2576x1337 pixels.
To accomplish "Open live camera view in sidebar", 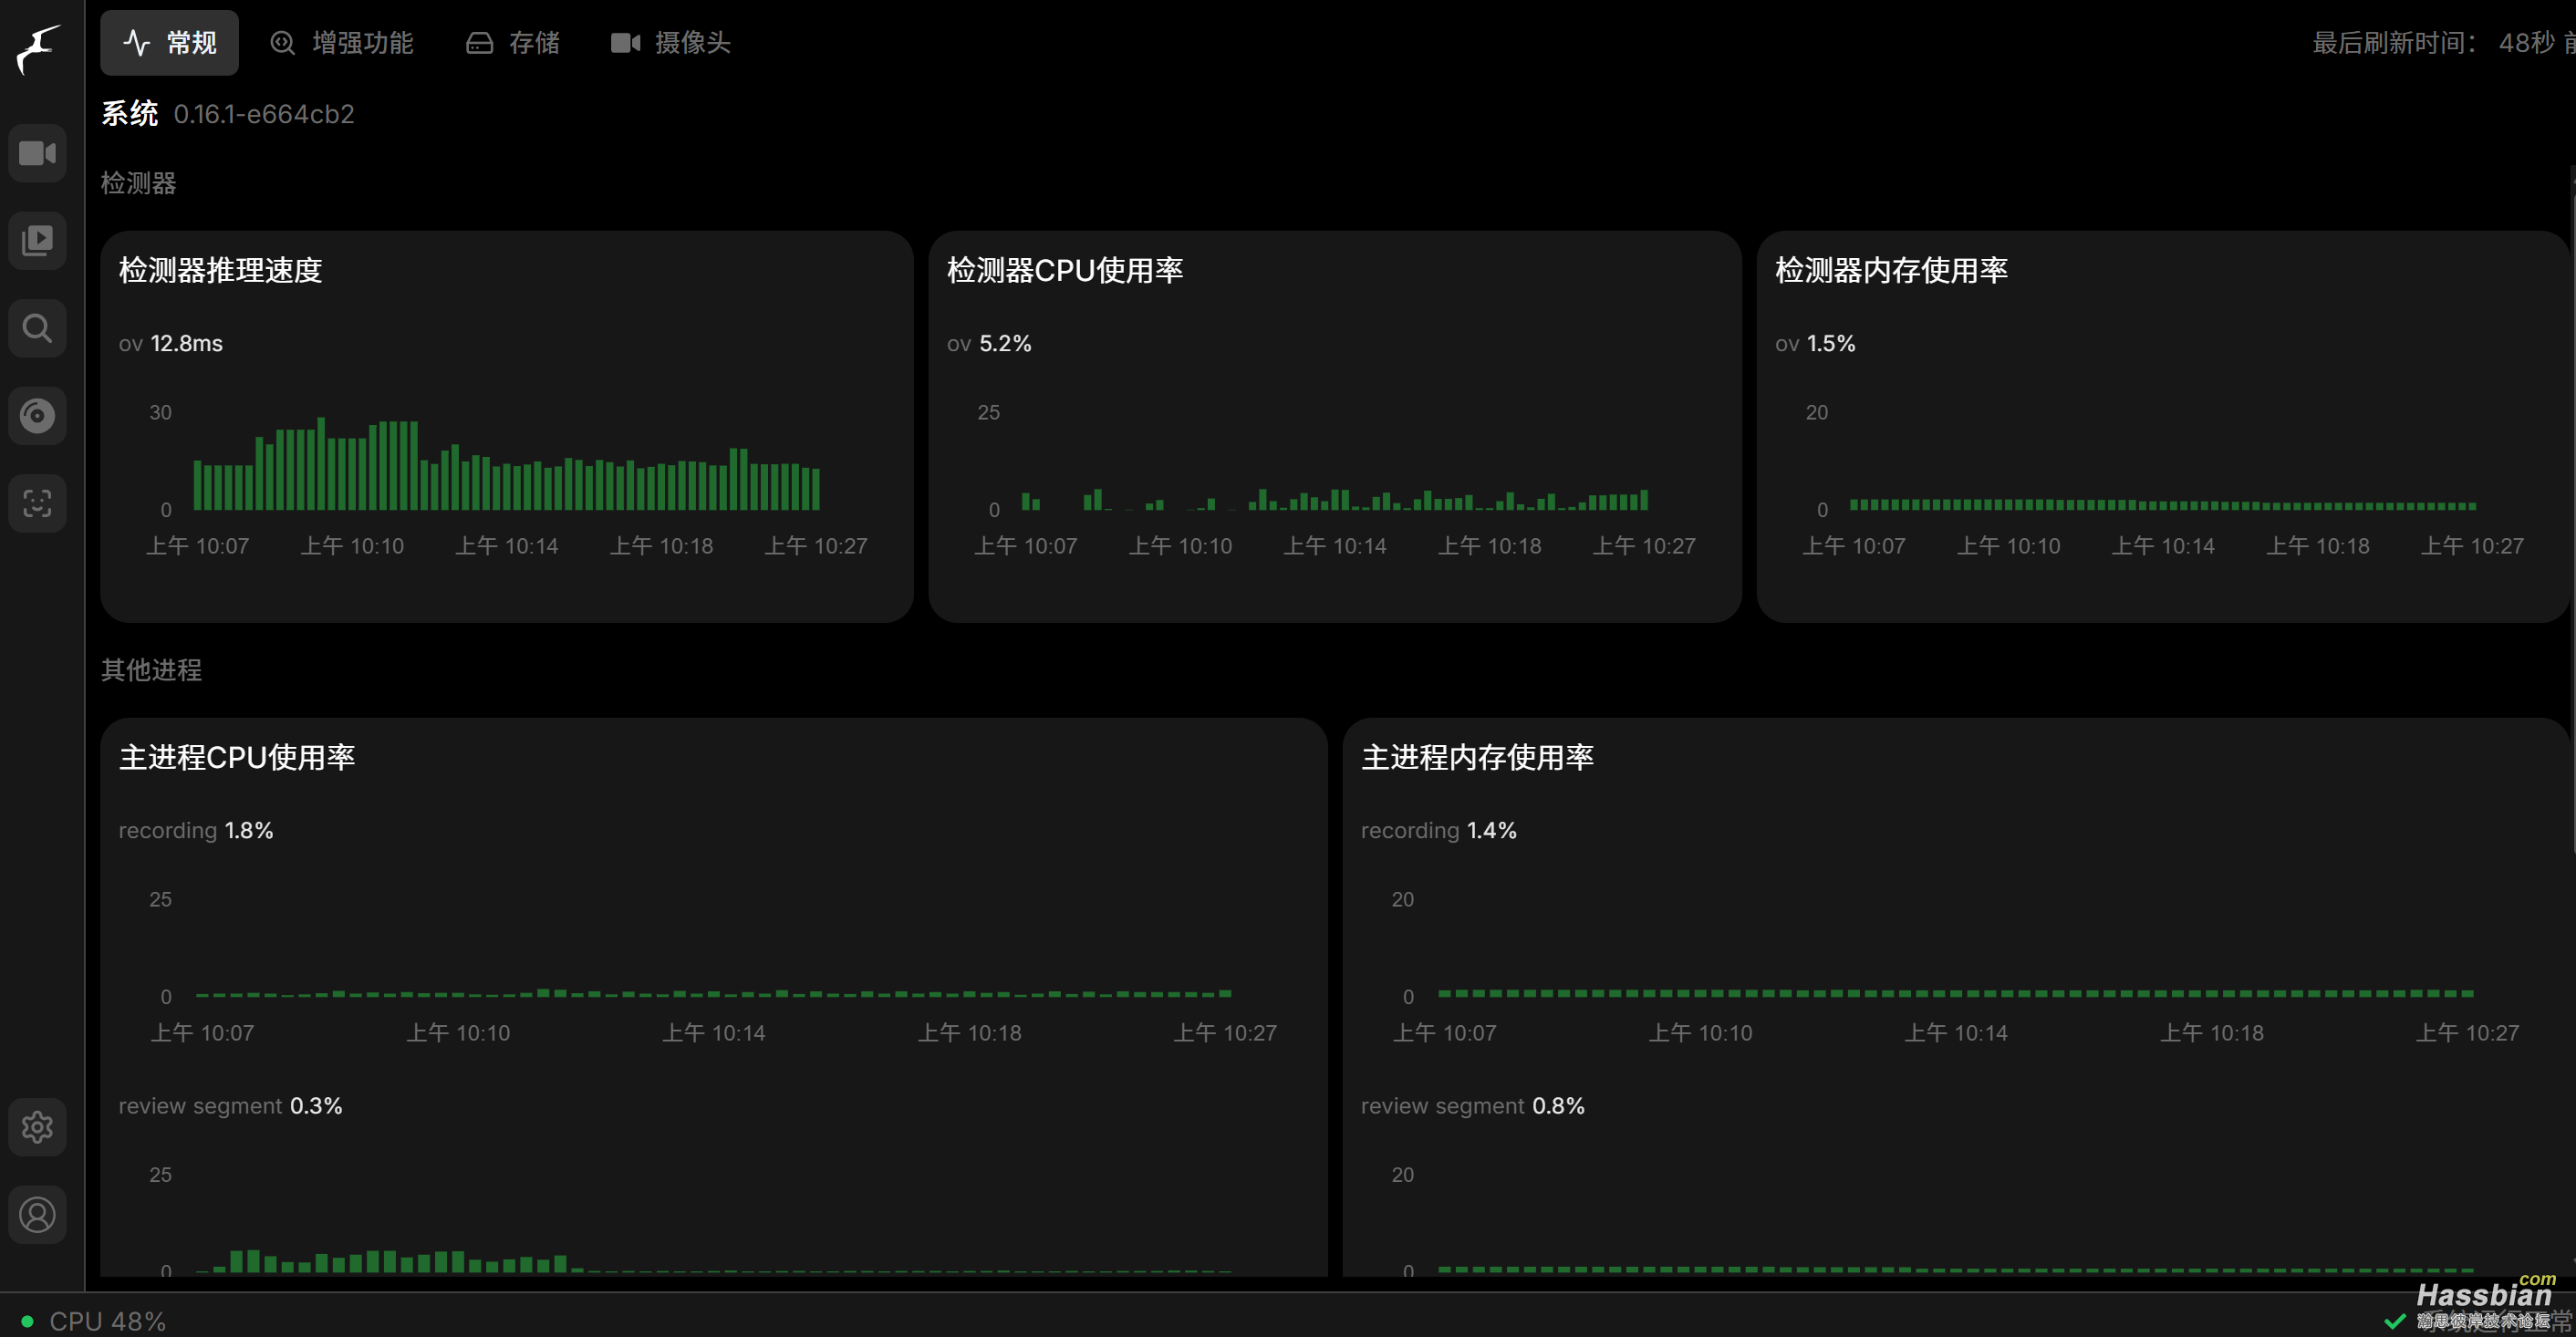I will click(x=38, y=153).
